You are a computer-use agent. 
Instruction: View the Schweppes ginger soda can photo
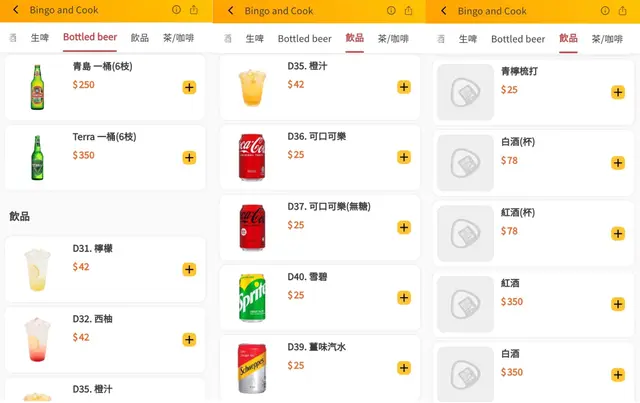click(252, 367)
